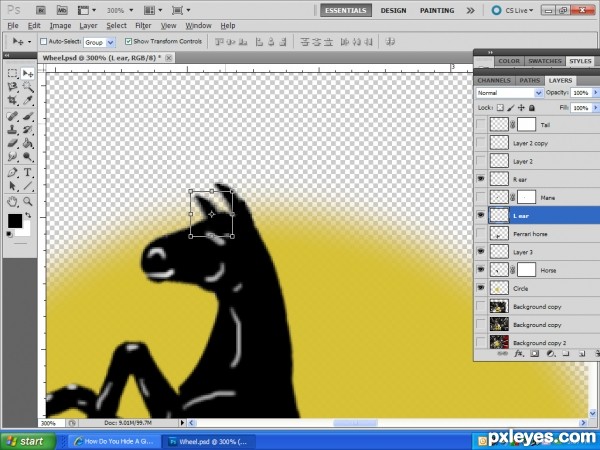Screen dimensions: 600x450
Task: Open the Opacity slider arrow
Action: pos(595,93)
